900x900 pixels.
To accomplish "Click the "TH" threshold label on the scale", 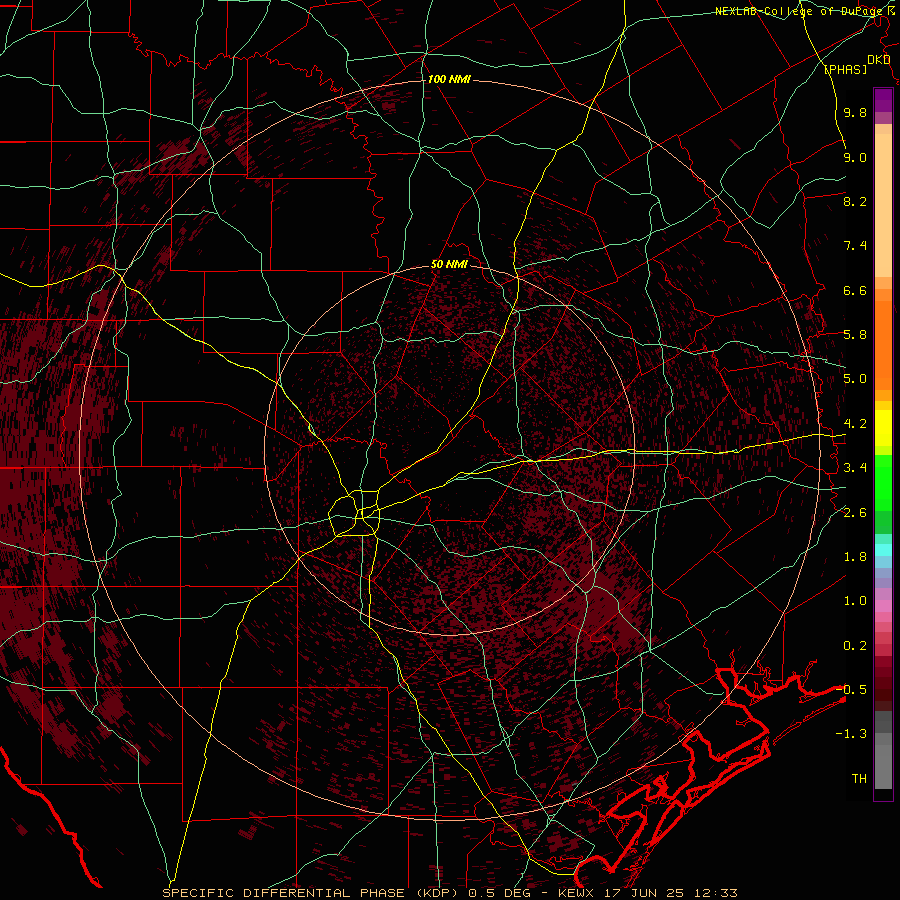I will point(859,779).
